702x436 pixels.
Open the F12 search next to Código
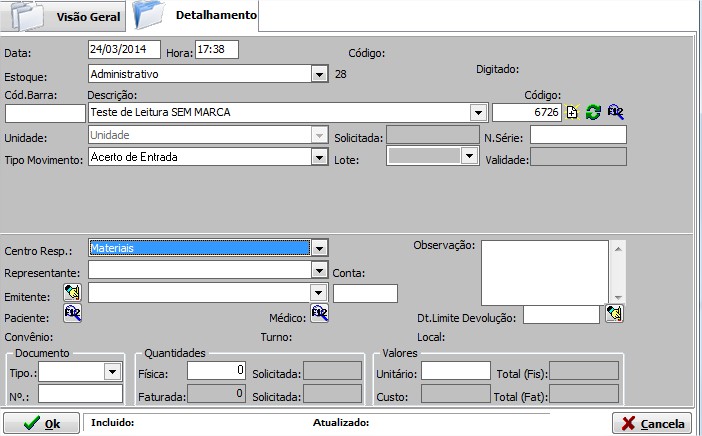point(615,112)
